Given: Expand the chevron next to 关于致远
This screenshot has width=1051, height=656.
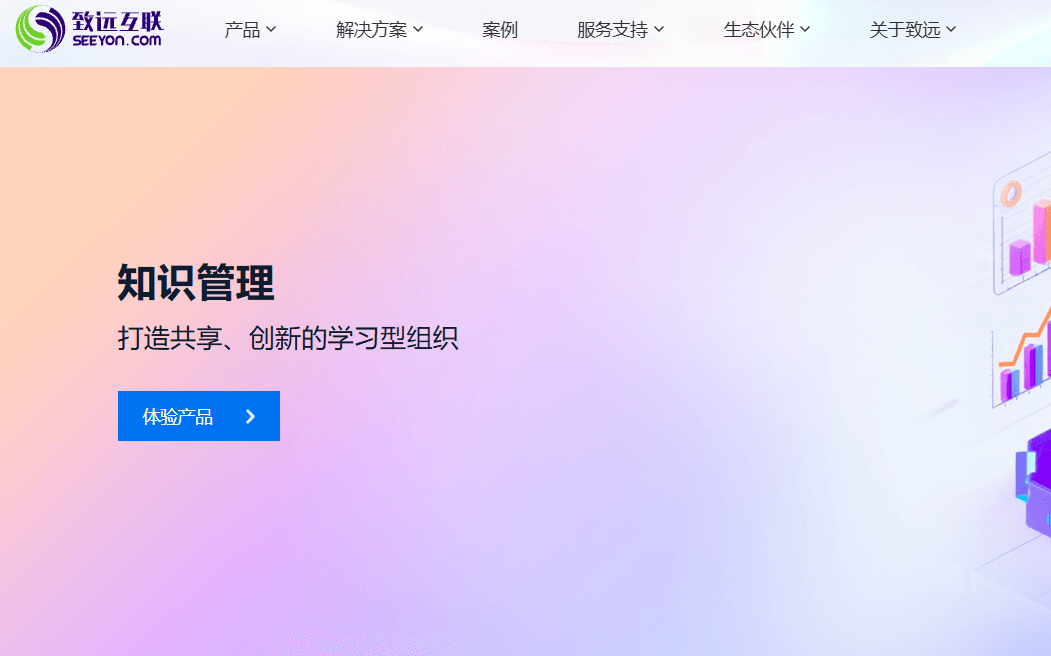Looking at the screenshot, I should [x=951, y=29].
